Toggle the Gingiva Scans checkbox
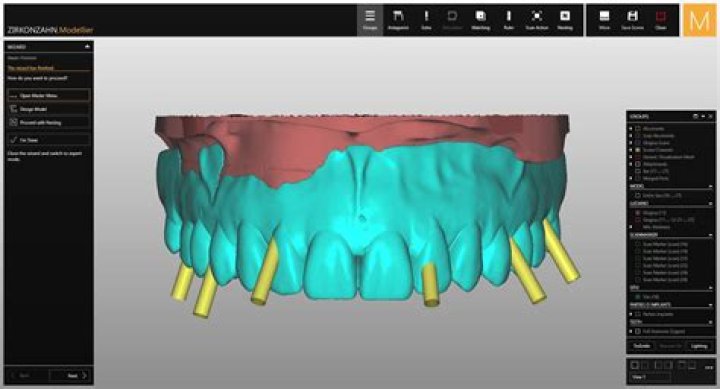The image size is (720, 389). click(x=637, y=143)
